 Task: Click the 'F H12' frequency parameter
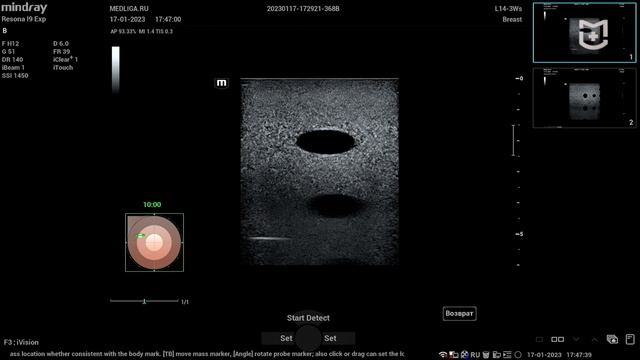pyautogui.click(x=10, y=43)
